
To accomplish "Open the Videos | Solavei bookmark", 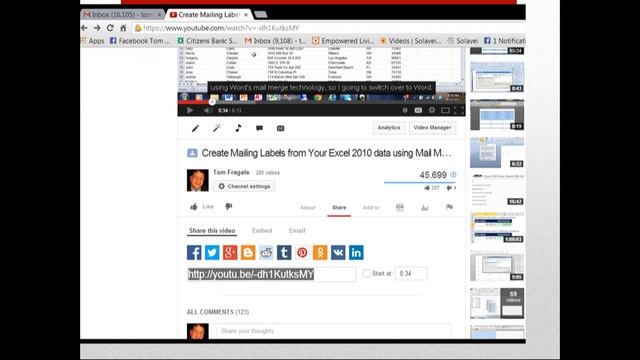I will (x=411, y=41).
